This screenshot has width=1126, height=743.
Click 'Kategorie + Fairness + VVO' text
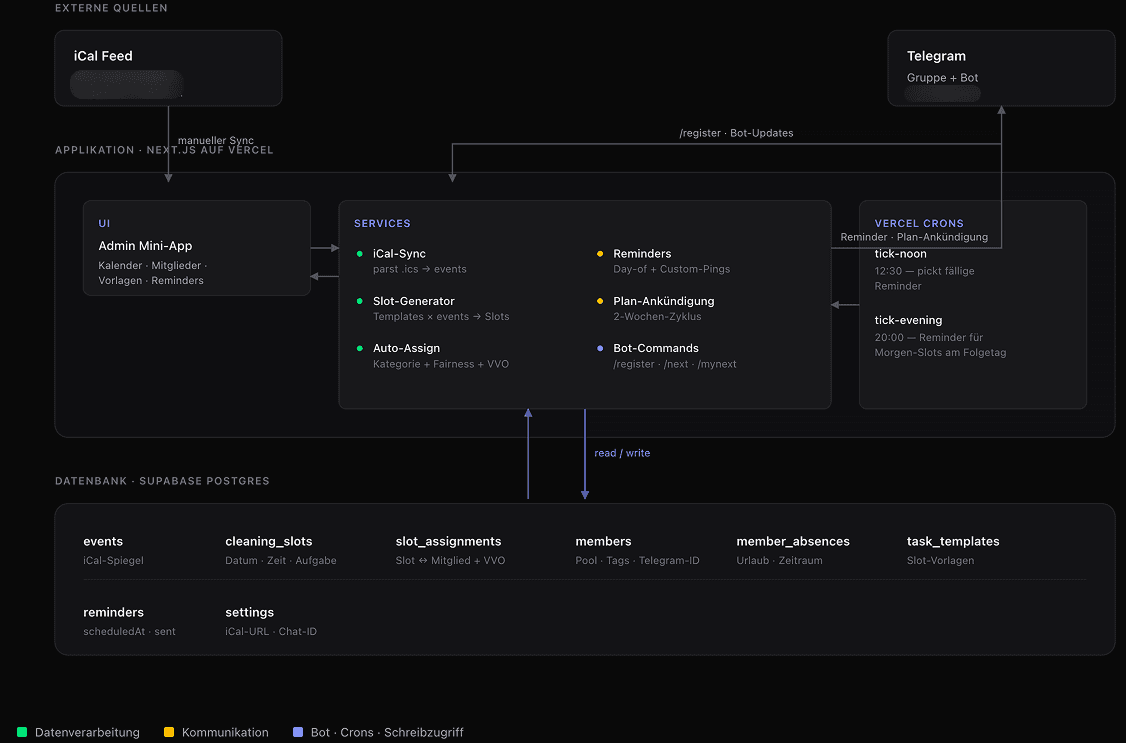[x=441, y=364]
